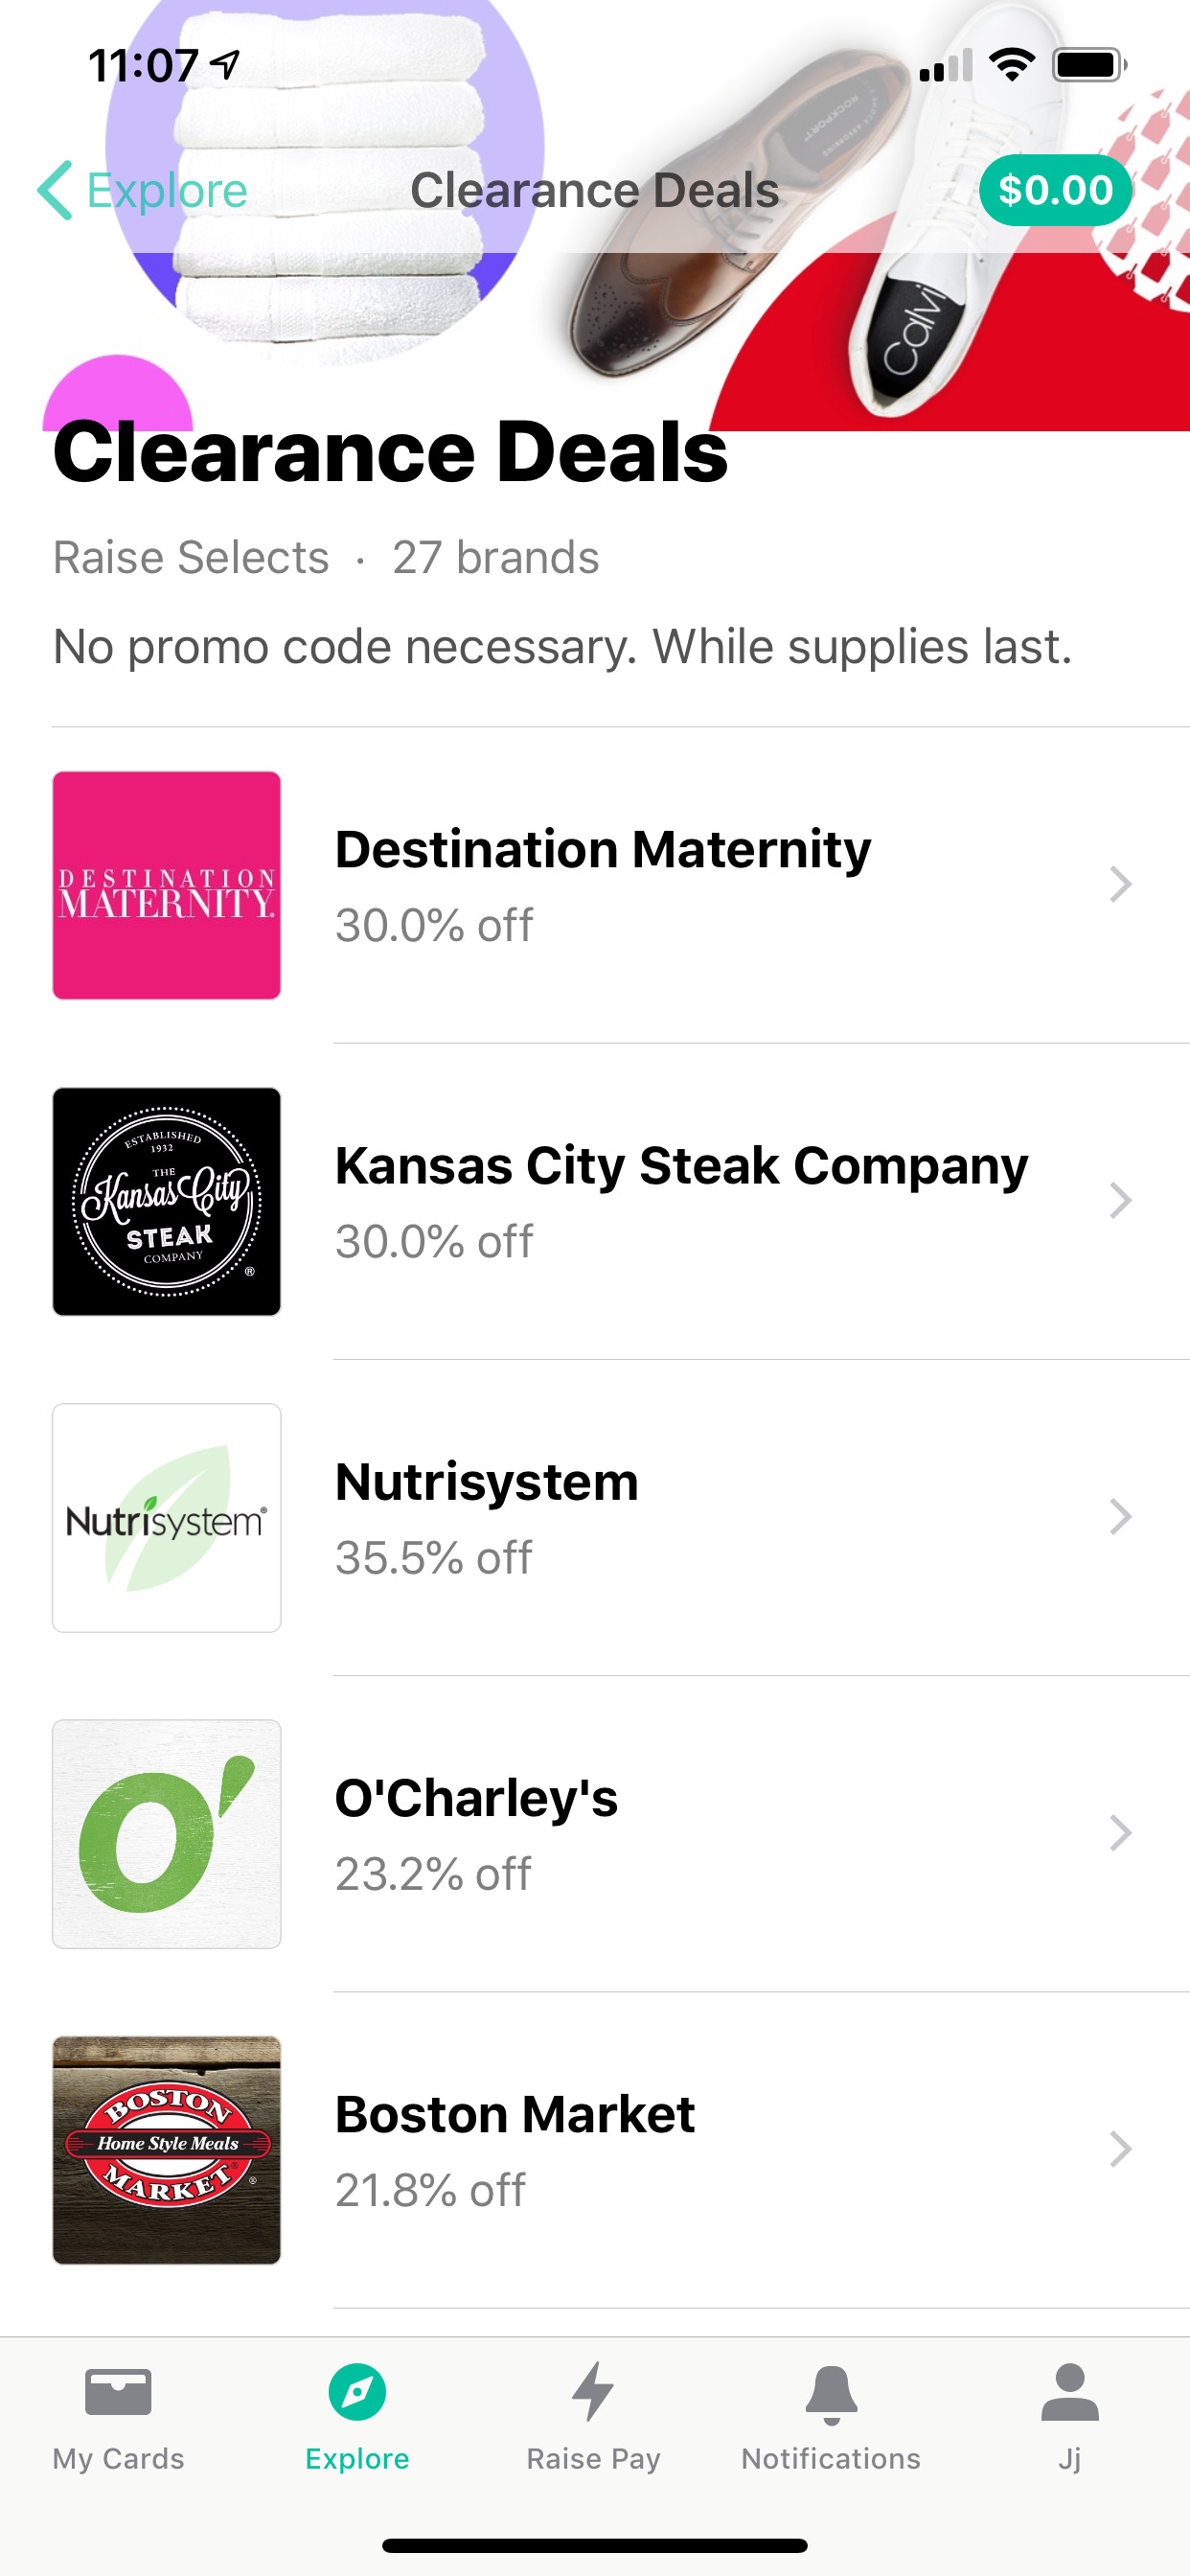Image resolution: width=1190 pixels, height=2576 pixels.
Task: Tap the Destination Maternity logo
Action: coord(167,885)
